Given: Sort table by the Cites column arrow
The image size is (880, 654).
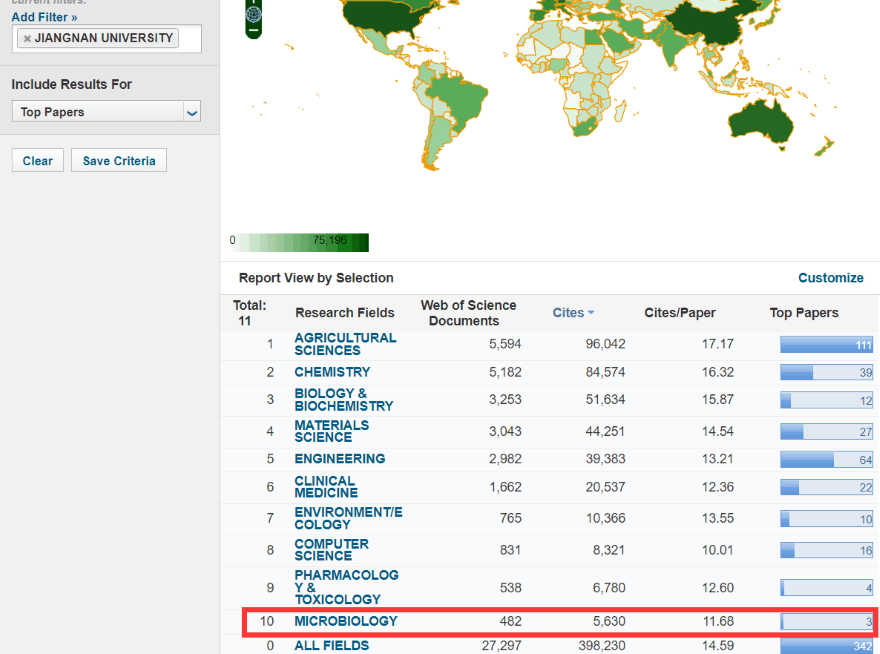Looking at the screenshot, I should click(x=591, y=313).
